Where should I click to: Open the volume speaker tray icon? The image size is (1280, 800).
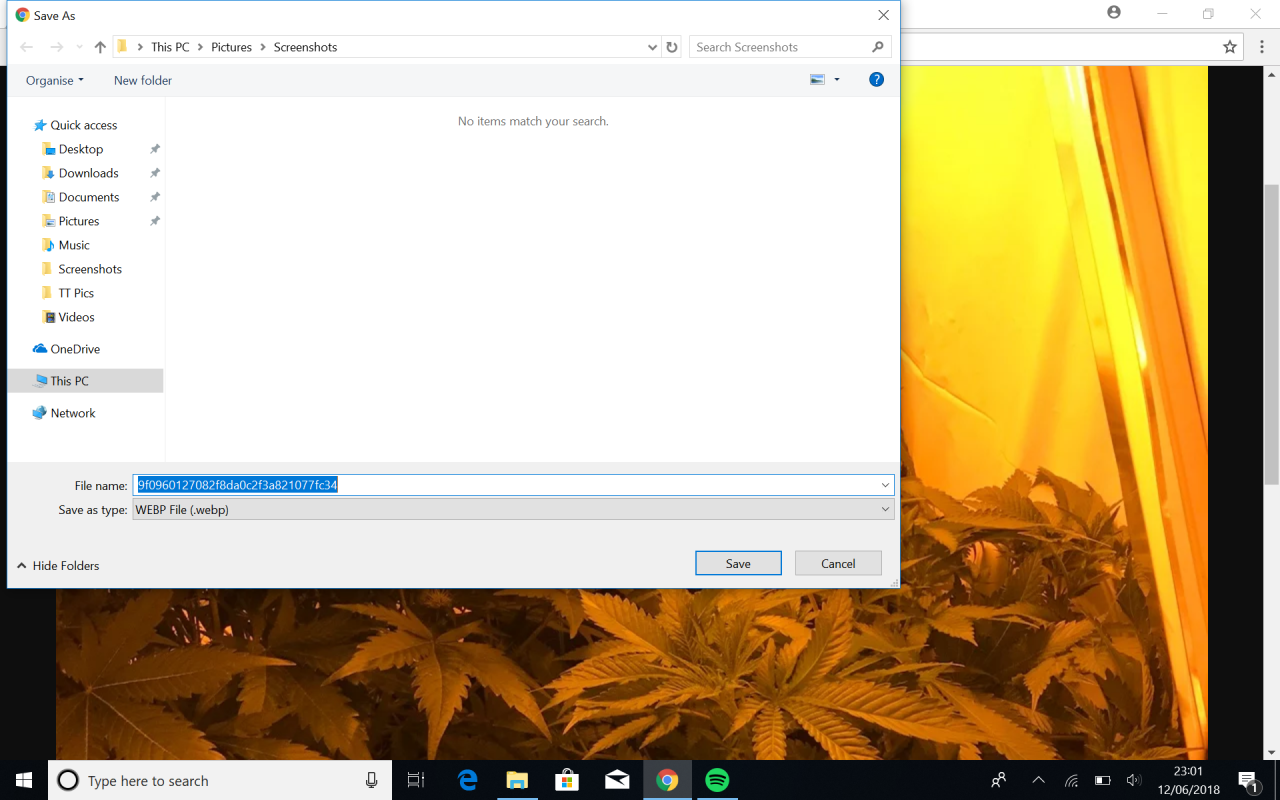tap(1133, 780)
